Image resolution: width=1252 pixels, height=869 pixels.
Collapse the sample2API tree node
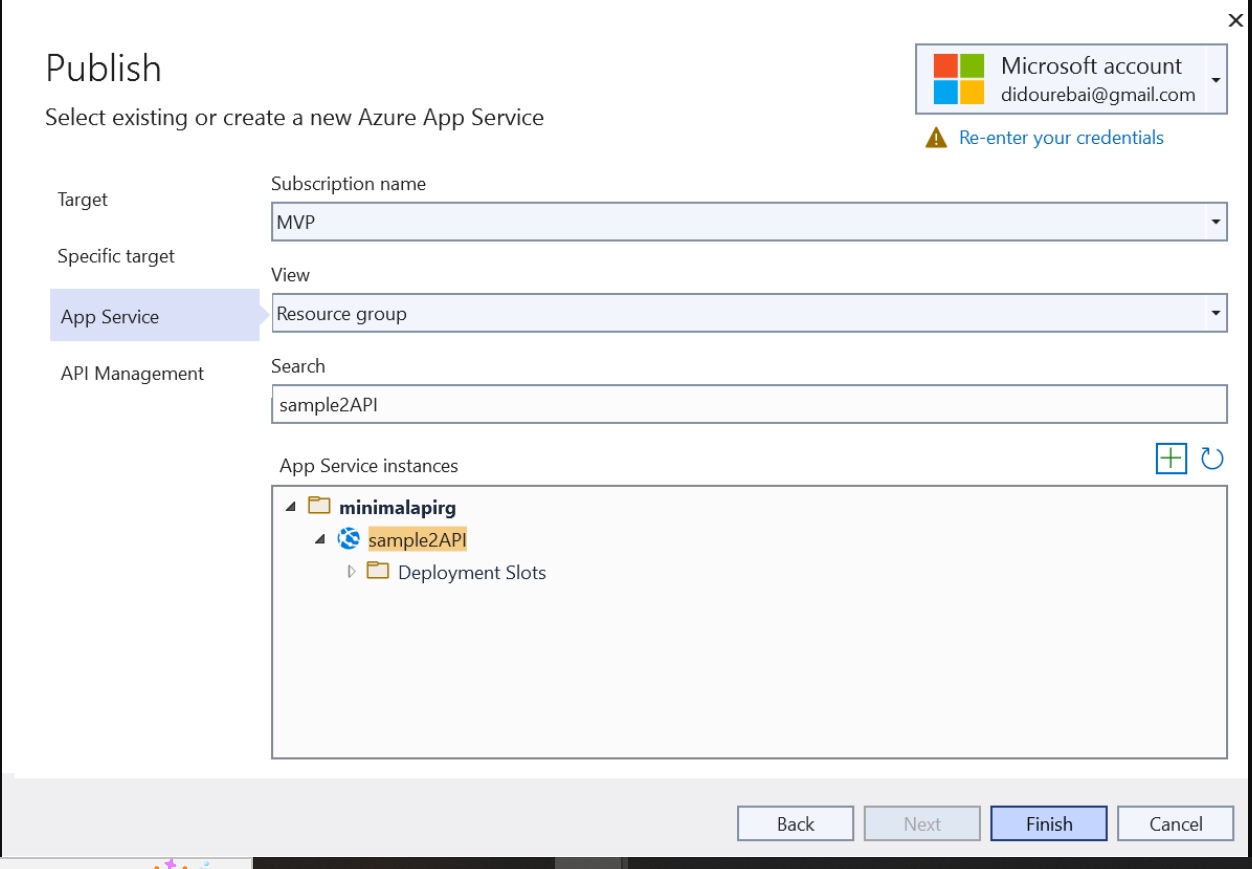[321, 540]
